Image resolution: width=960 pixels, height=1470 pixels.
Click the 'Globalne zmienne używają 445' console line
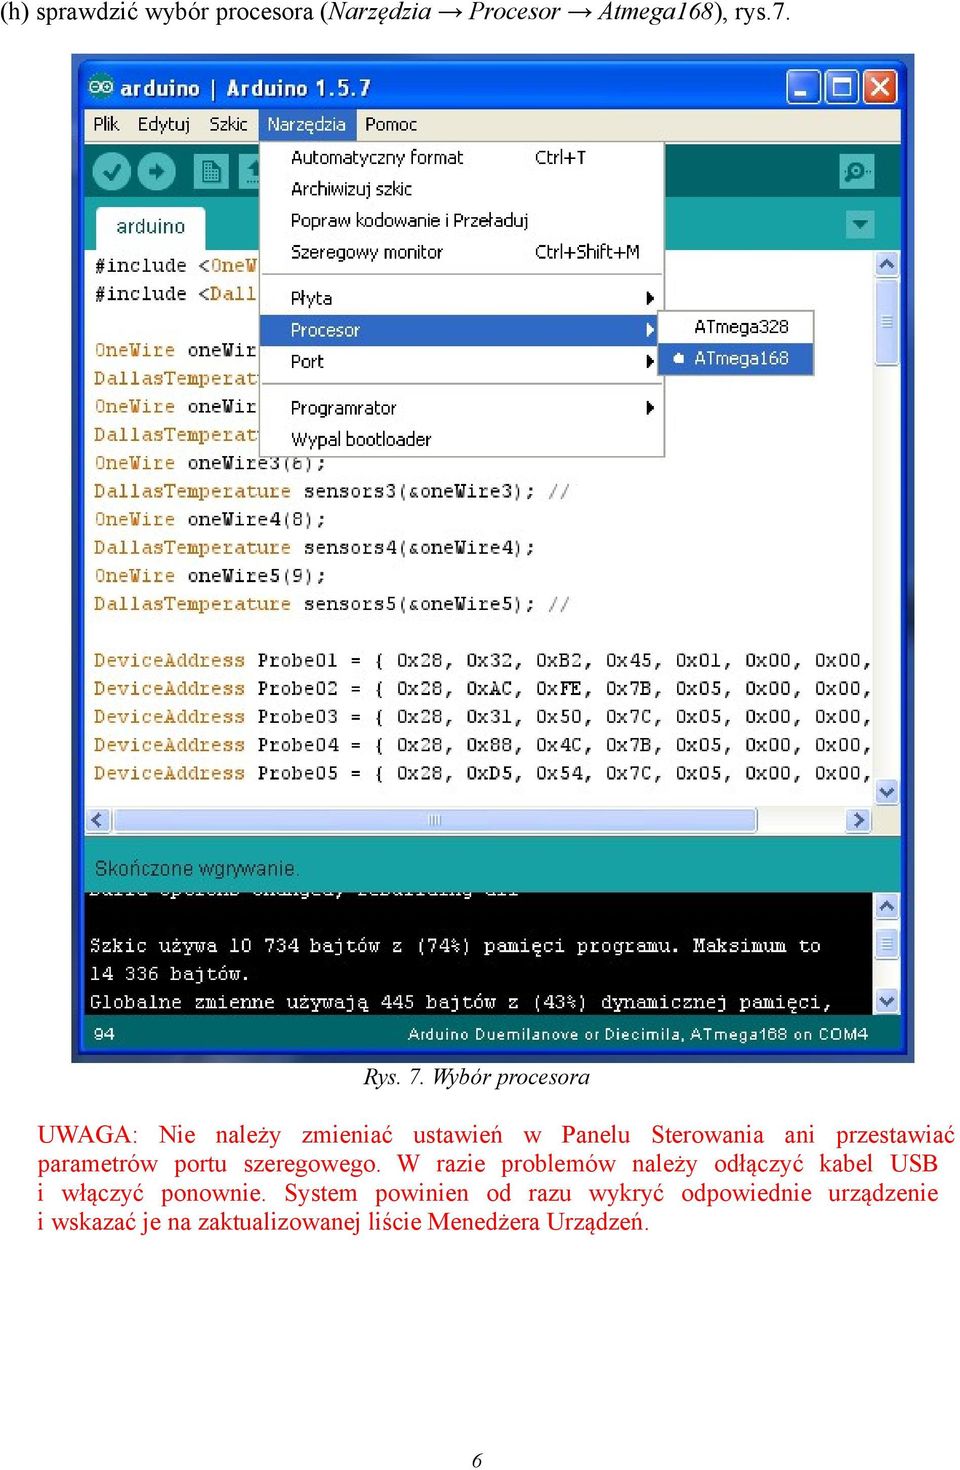point(460,1002)
